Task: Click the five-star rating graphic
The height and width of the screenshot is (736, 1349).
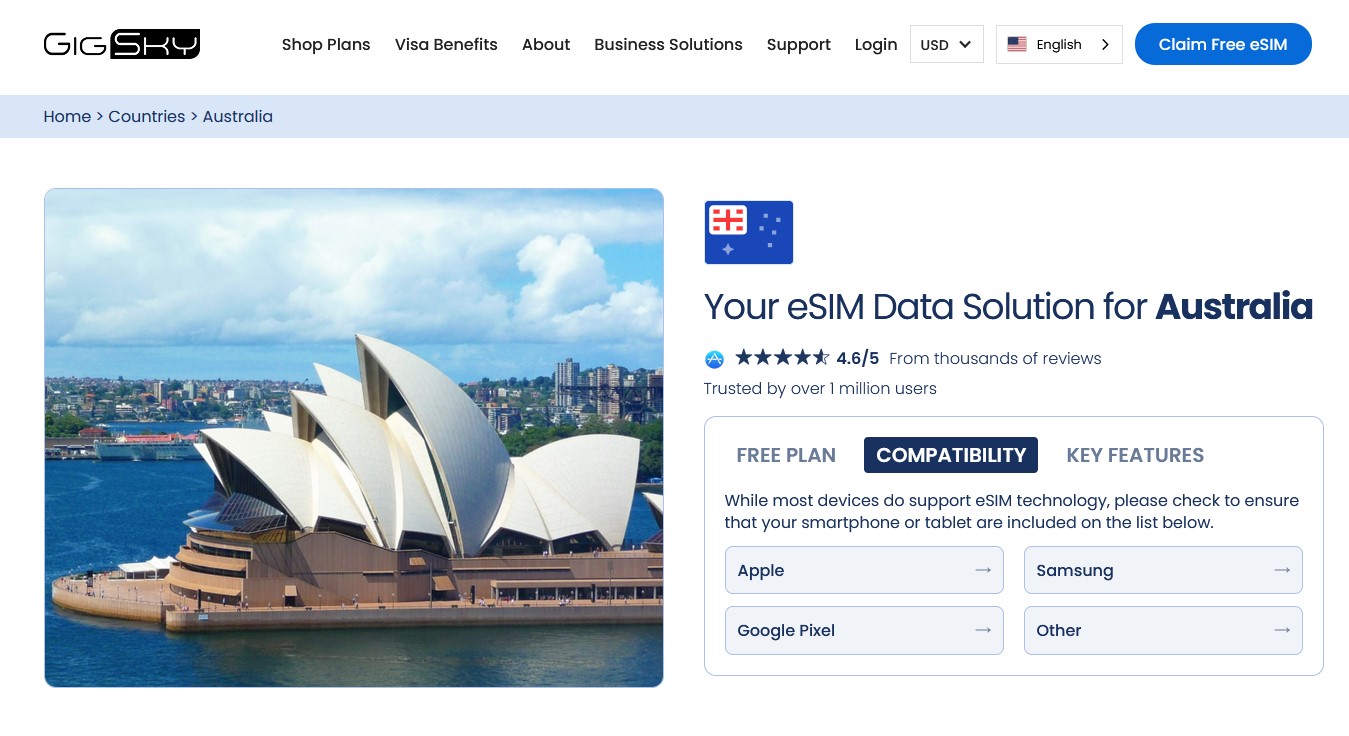Action: 782,358
